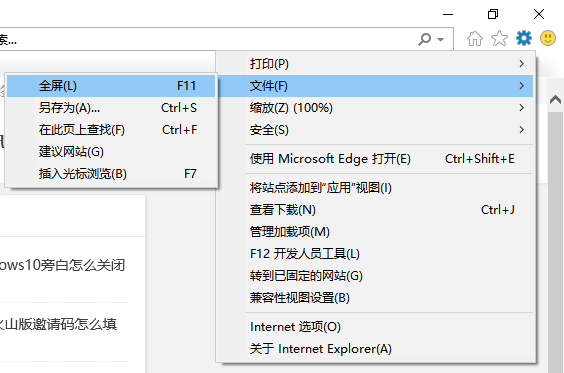
Task: Select 查看下载(N) menu item
Action: (376, 209)
